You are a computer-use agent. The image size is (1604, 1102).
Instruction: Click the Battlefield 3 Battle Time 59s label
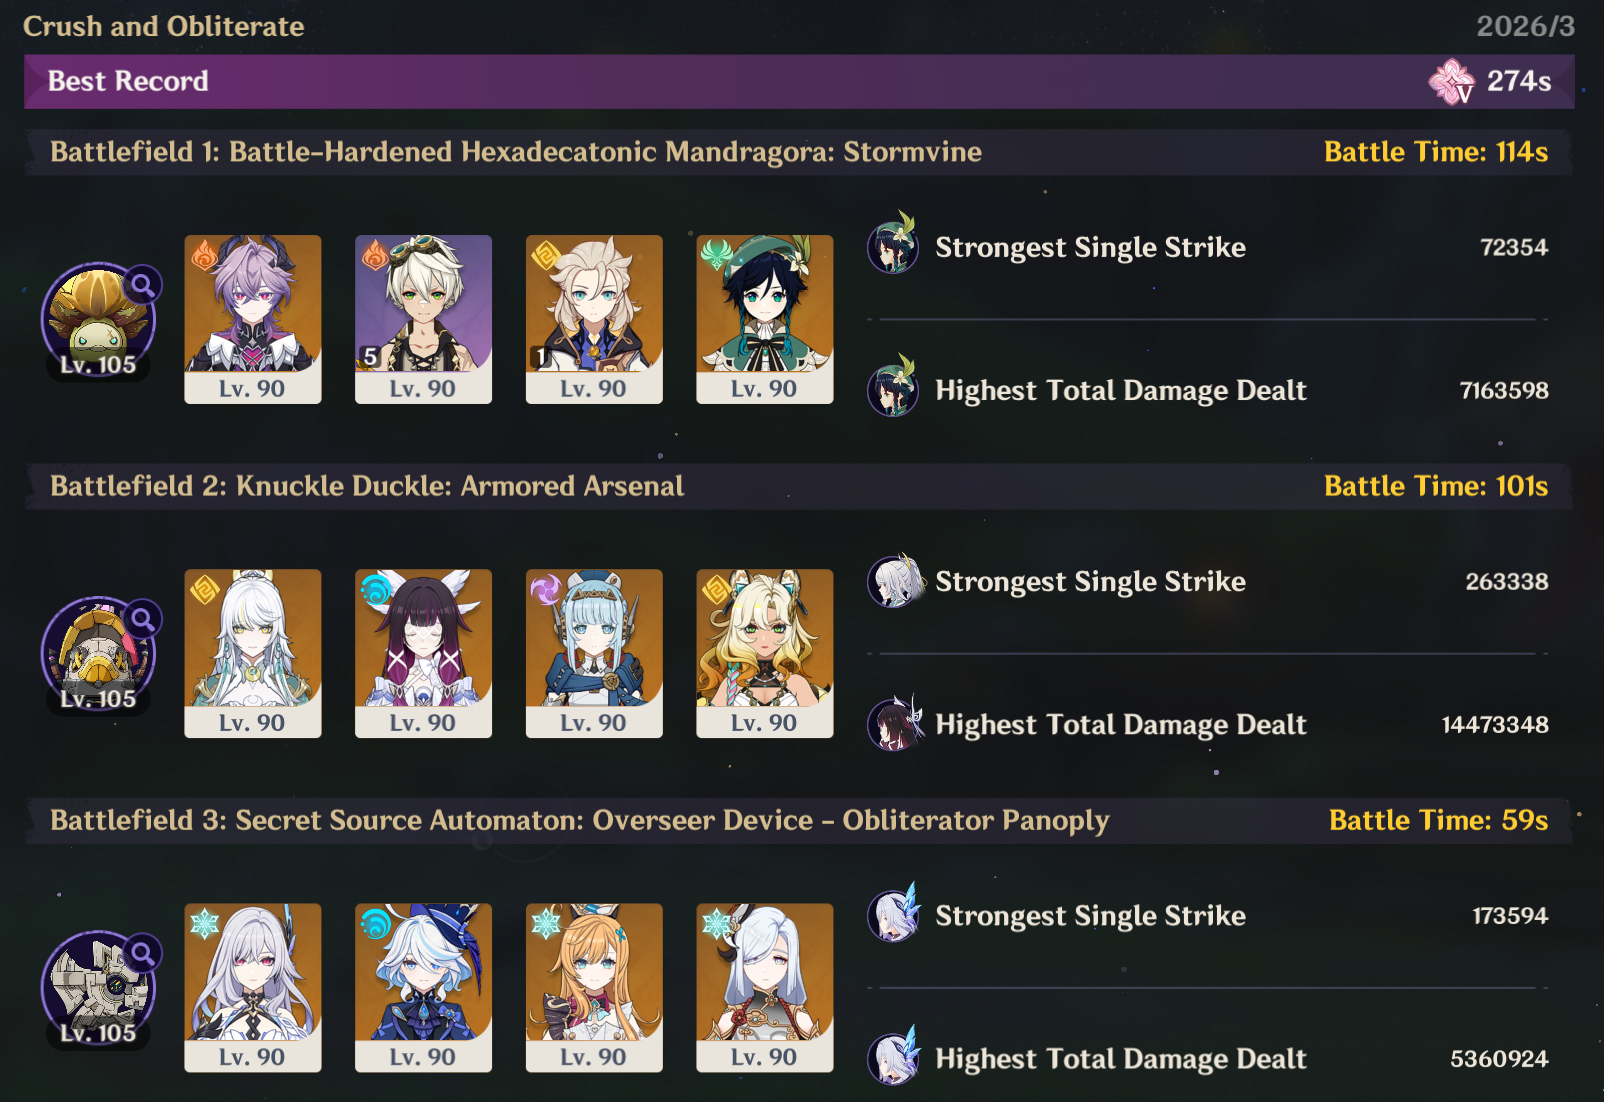click(x=1438, y=820)
